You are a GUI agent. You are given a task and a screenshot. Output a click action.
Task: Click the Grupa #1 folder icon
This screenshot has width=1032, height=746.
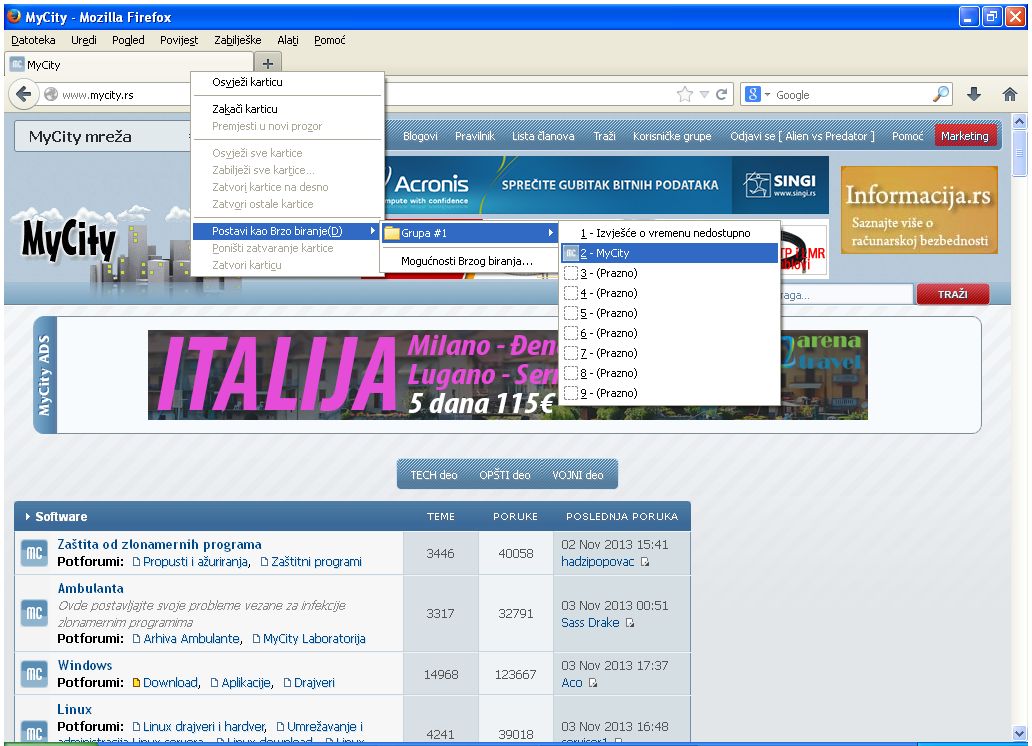392,232
